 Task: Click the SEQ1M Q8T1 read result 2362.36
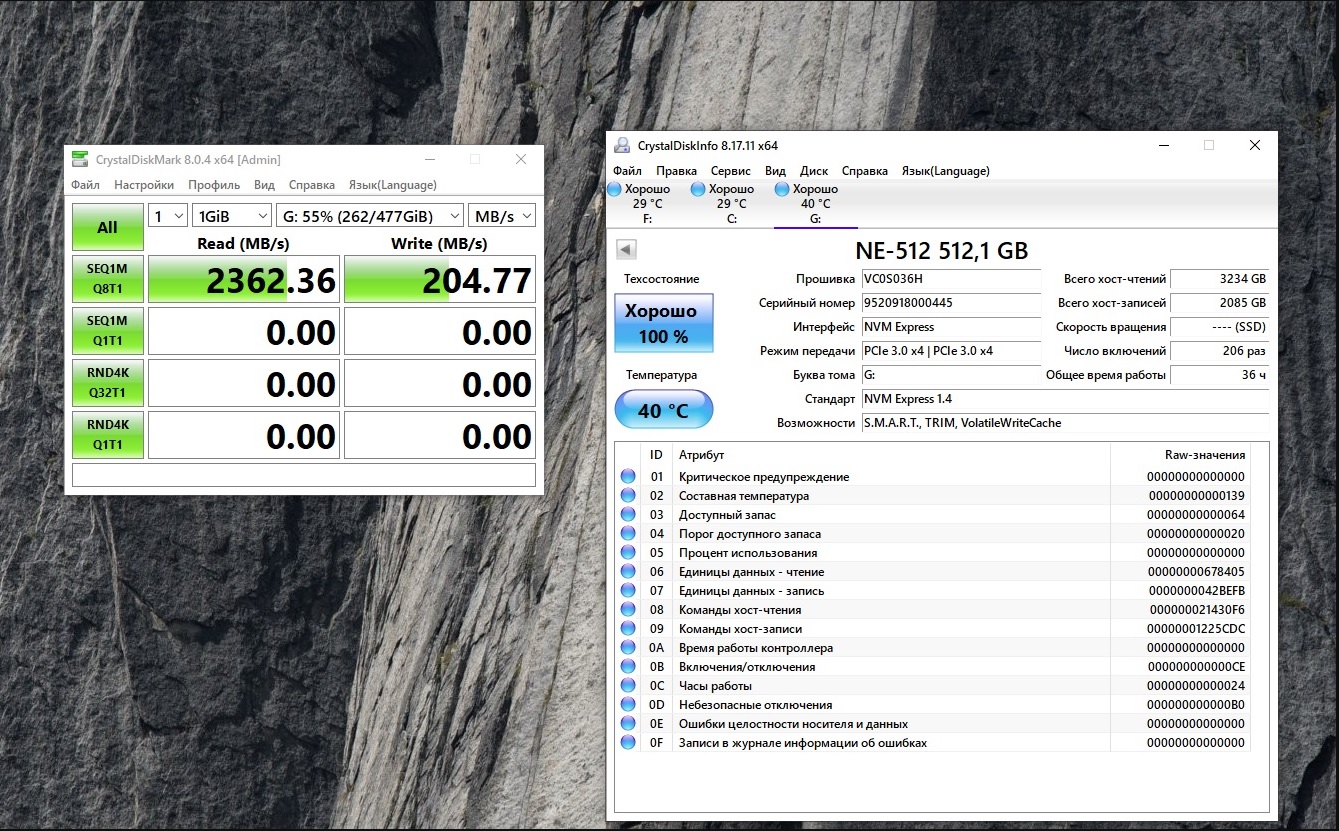(244, 280)
